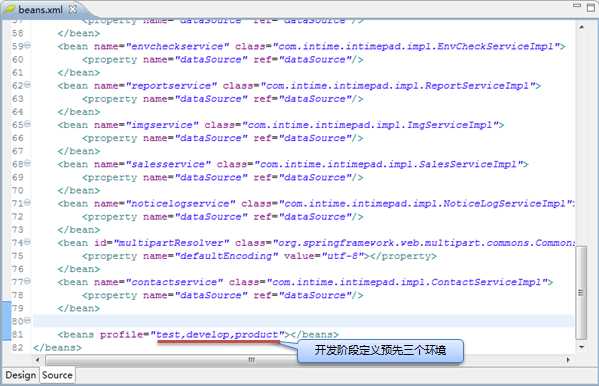Click the ImgServiceImpl class value

click(x=371, y=125)
